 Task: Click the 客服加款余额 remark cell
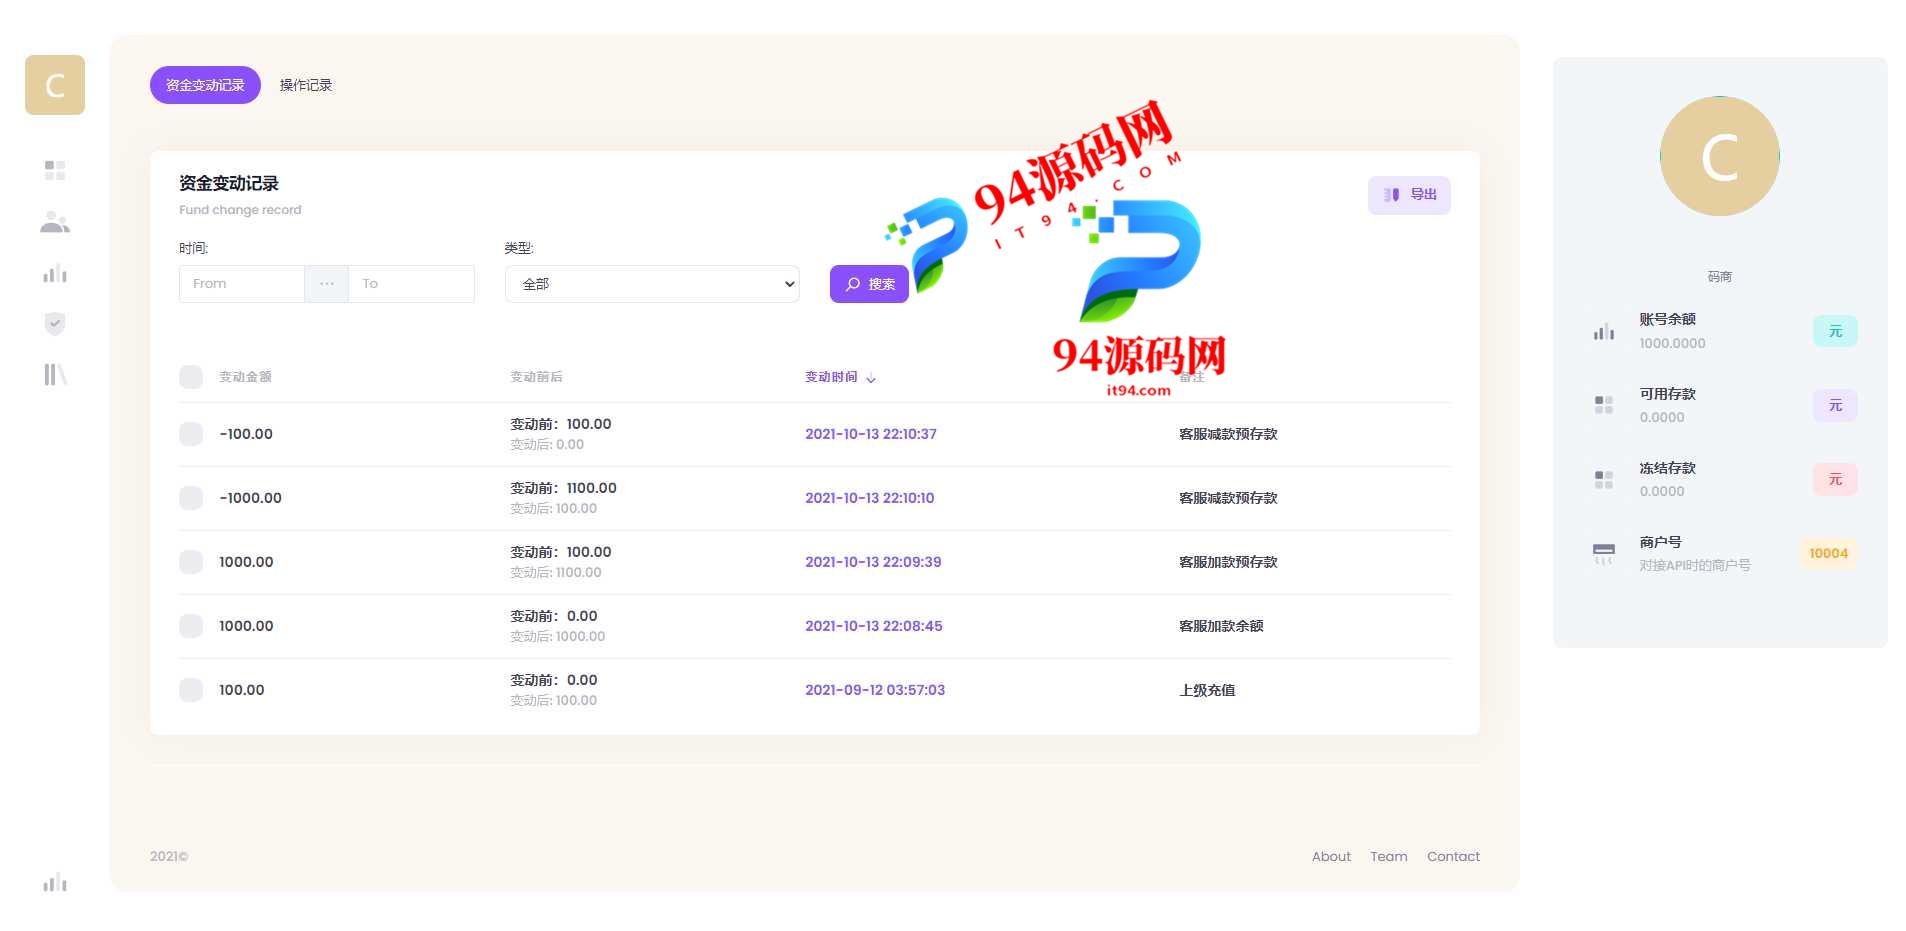[1221, 626]
